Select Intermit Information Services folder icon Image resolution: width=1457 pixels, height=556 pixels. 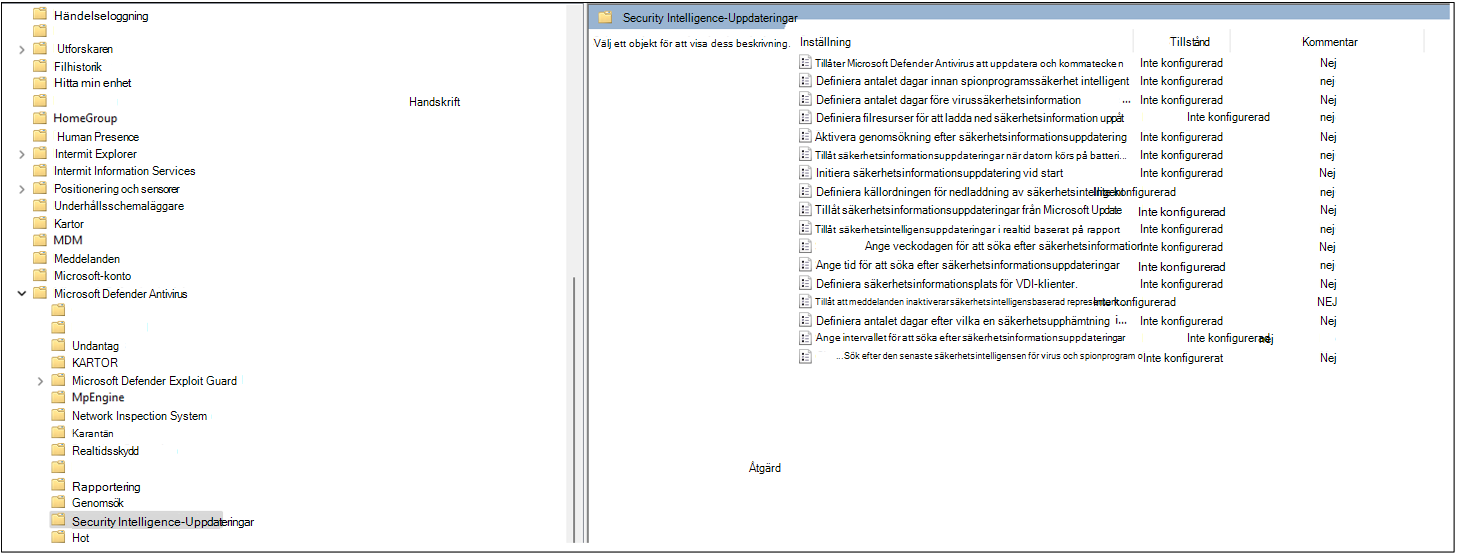click(x=40, y=171)
